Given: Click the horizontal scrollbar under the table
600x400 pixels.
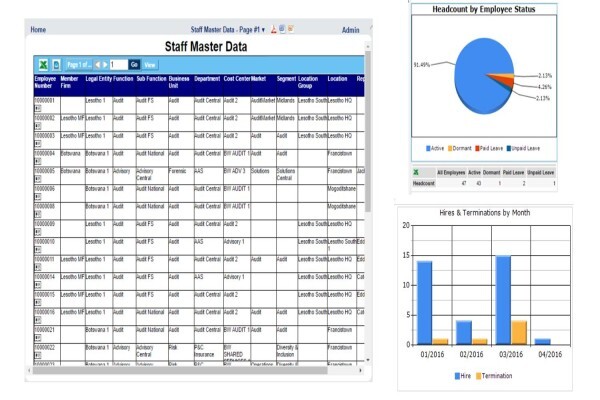Looking at the screenshot, I should click(x=181, y=371).
